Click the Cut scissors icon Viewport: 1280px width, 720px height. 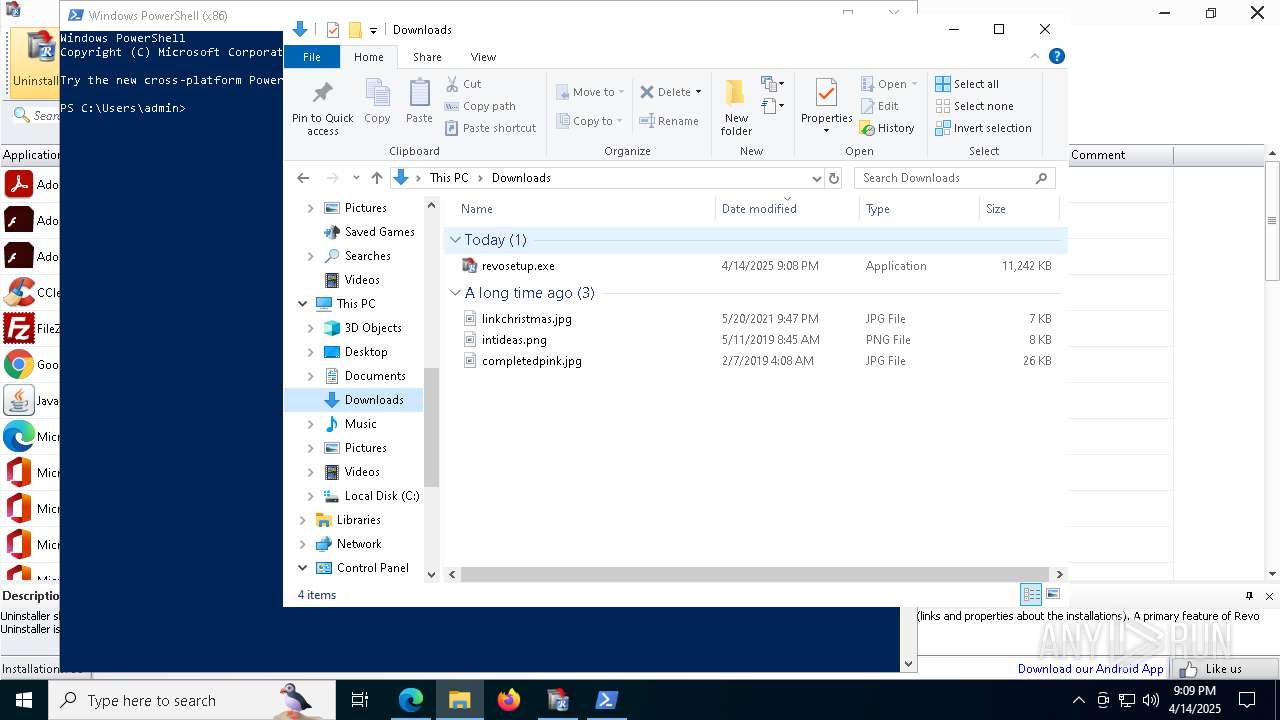452,84
